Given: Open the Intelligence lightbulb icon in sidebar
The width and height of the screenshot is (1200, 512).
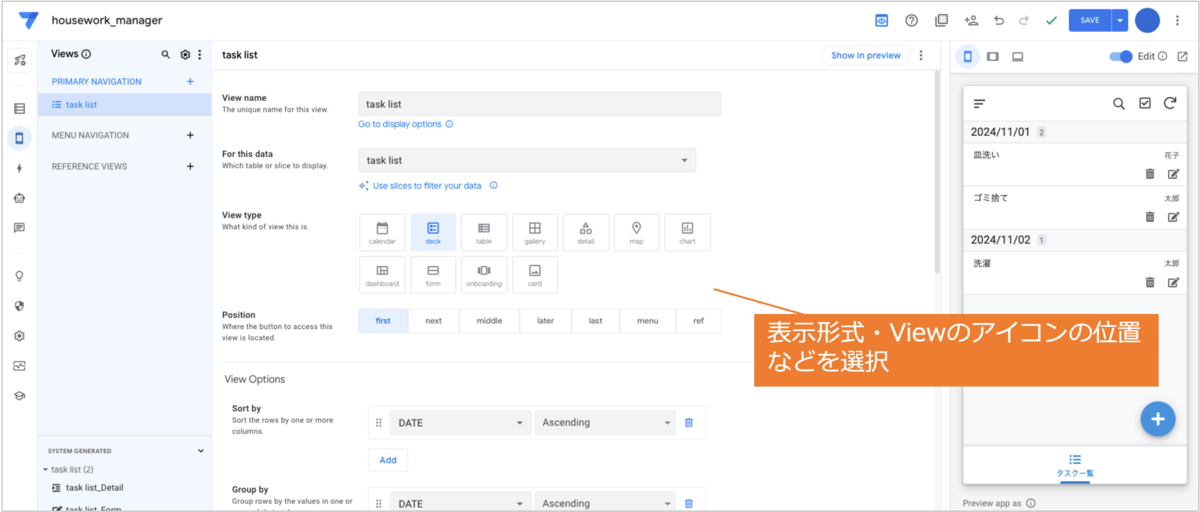Looking at the screenshot, I should [19, 276].
